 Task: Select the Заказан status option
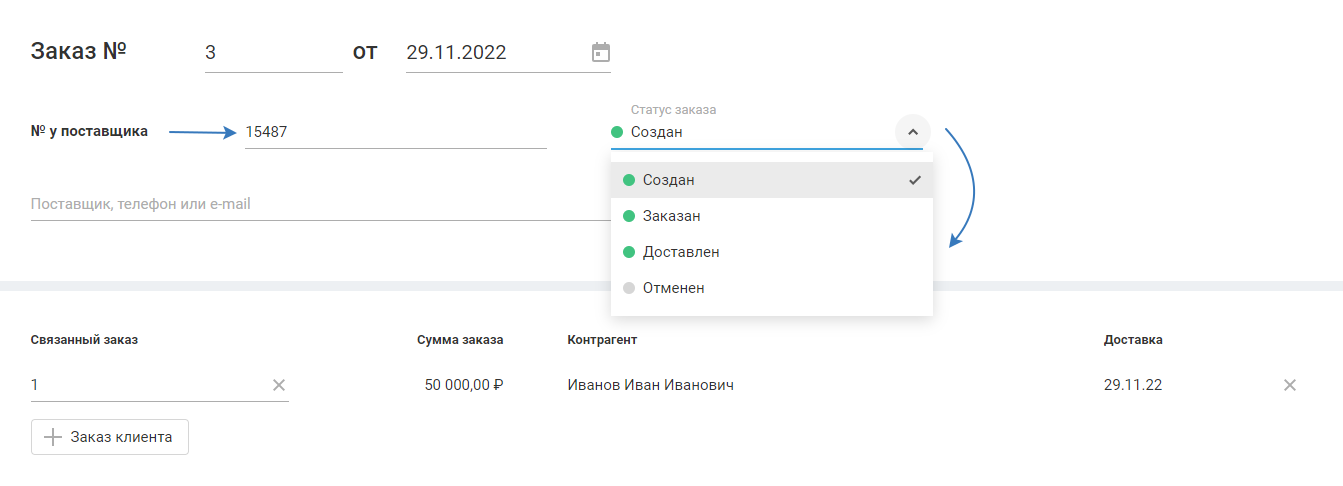click(672, 216)
